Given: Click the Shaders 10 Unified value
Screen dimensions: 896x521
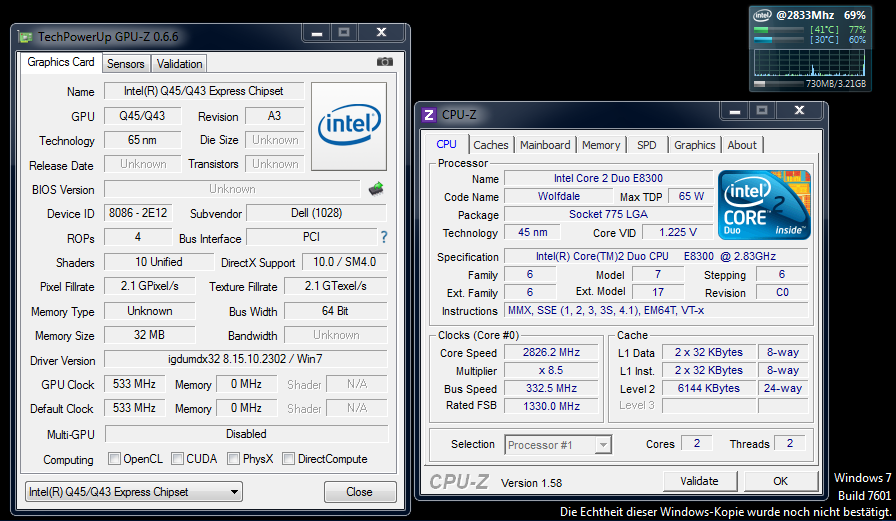Looking at the screenshot, I should (159, 262).
